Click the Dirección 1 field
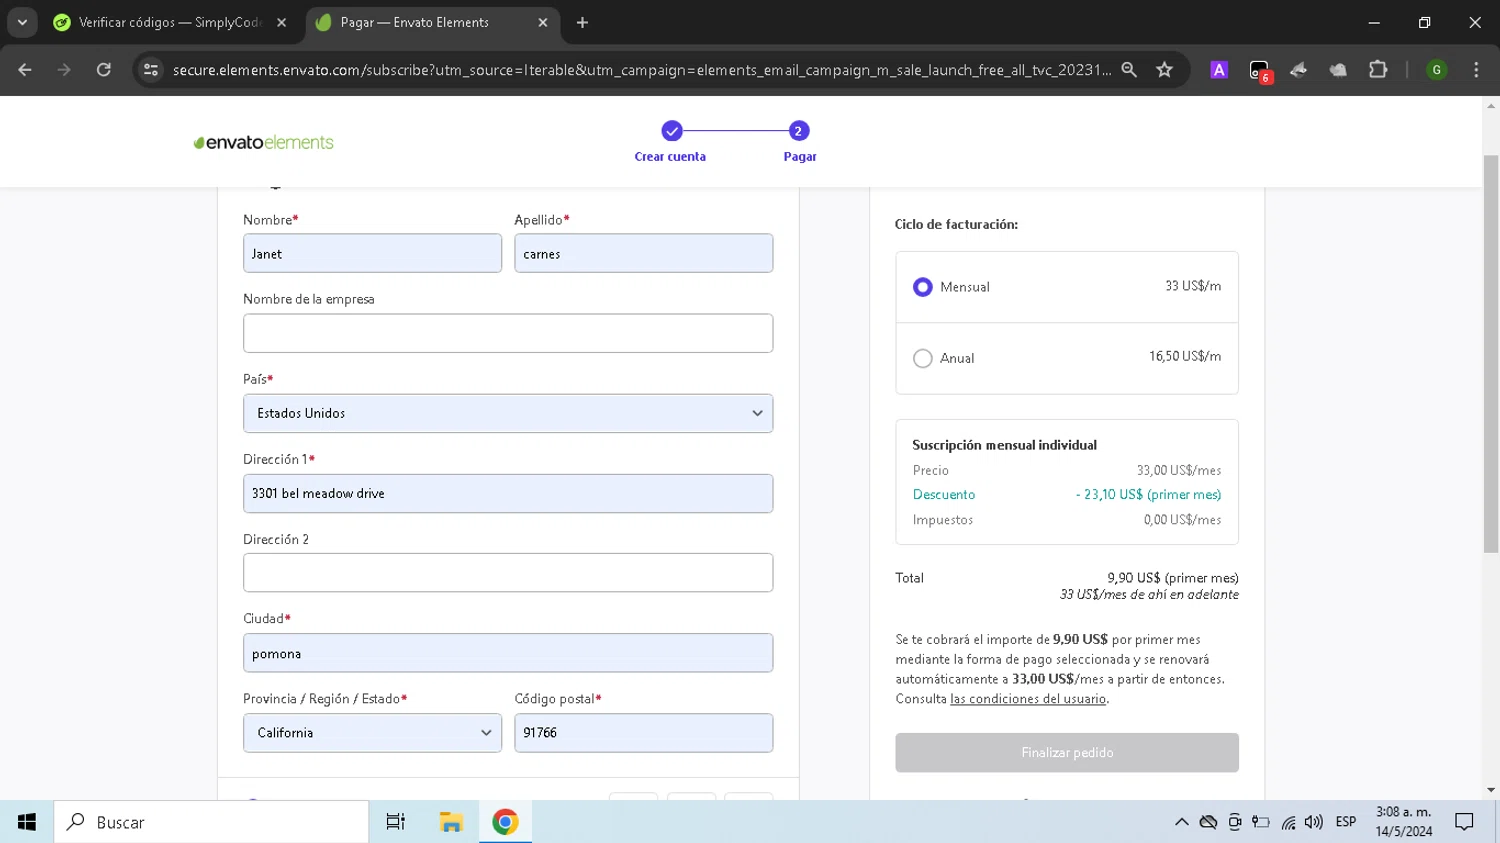This screenshot has width=1500, height=843. point(508,493)
